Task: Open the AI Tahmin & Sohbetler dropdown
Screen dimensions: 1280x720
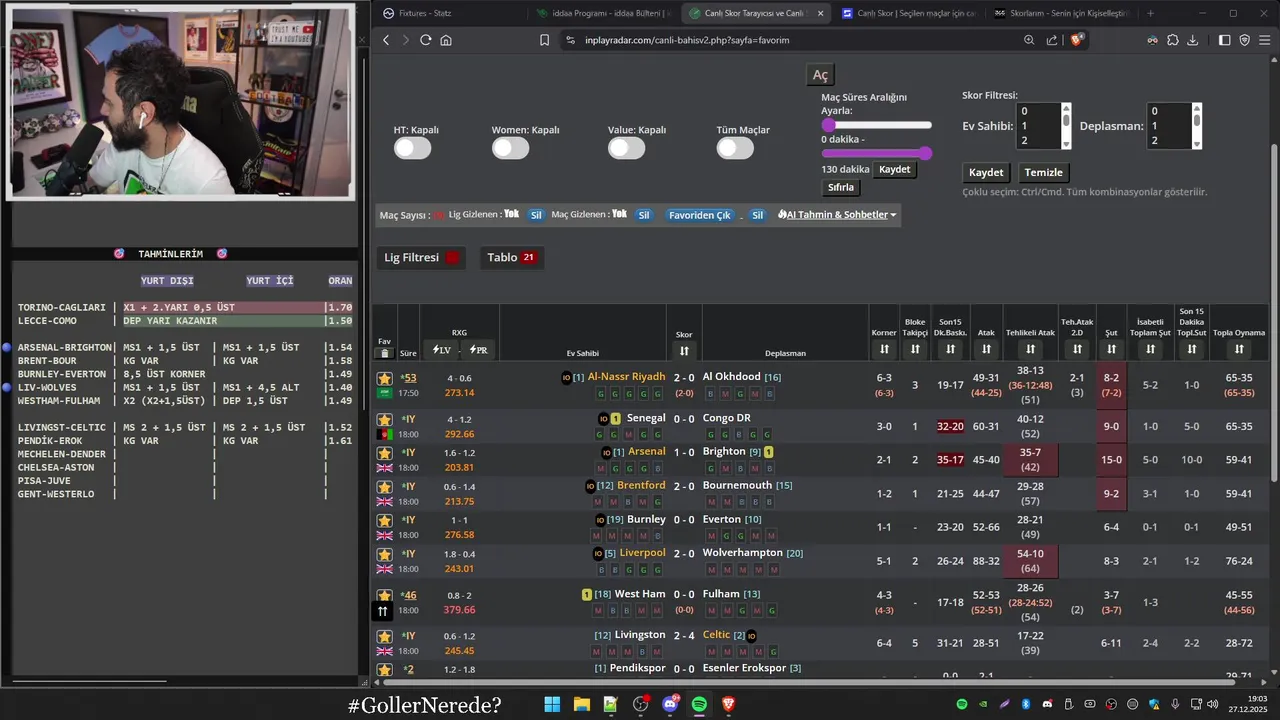Action: pos(837,215)
